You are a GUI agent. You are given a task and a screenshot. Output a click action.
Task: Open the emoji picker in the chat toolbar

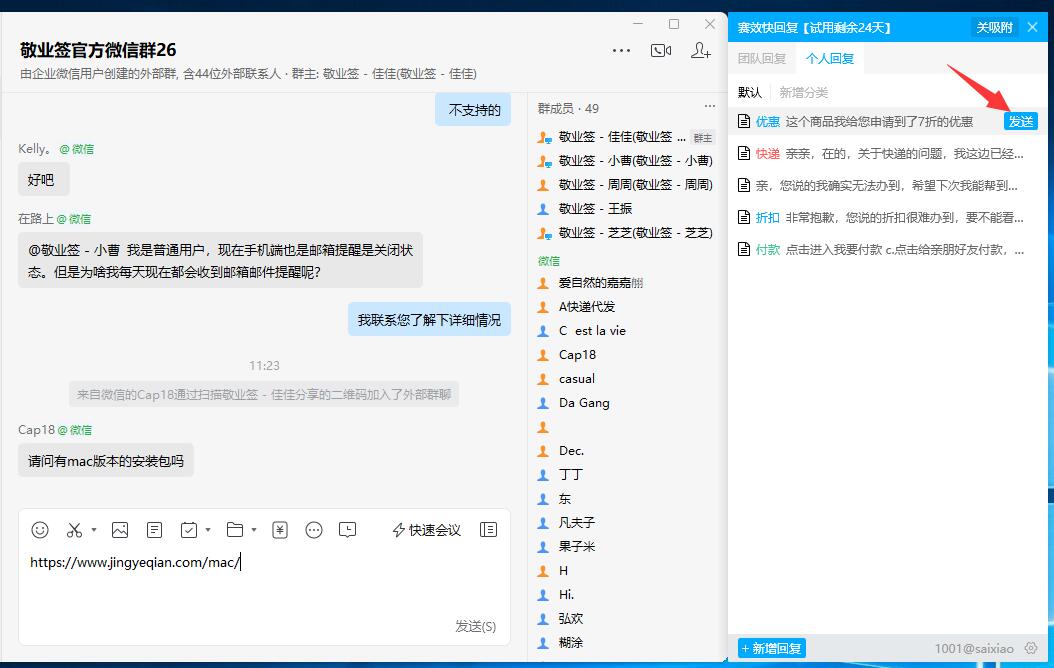pos(40,530)
